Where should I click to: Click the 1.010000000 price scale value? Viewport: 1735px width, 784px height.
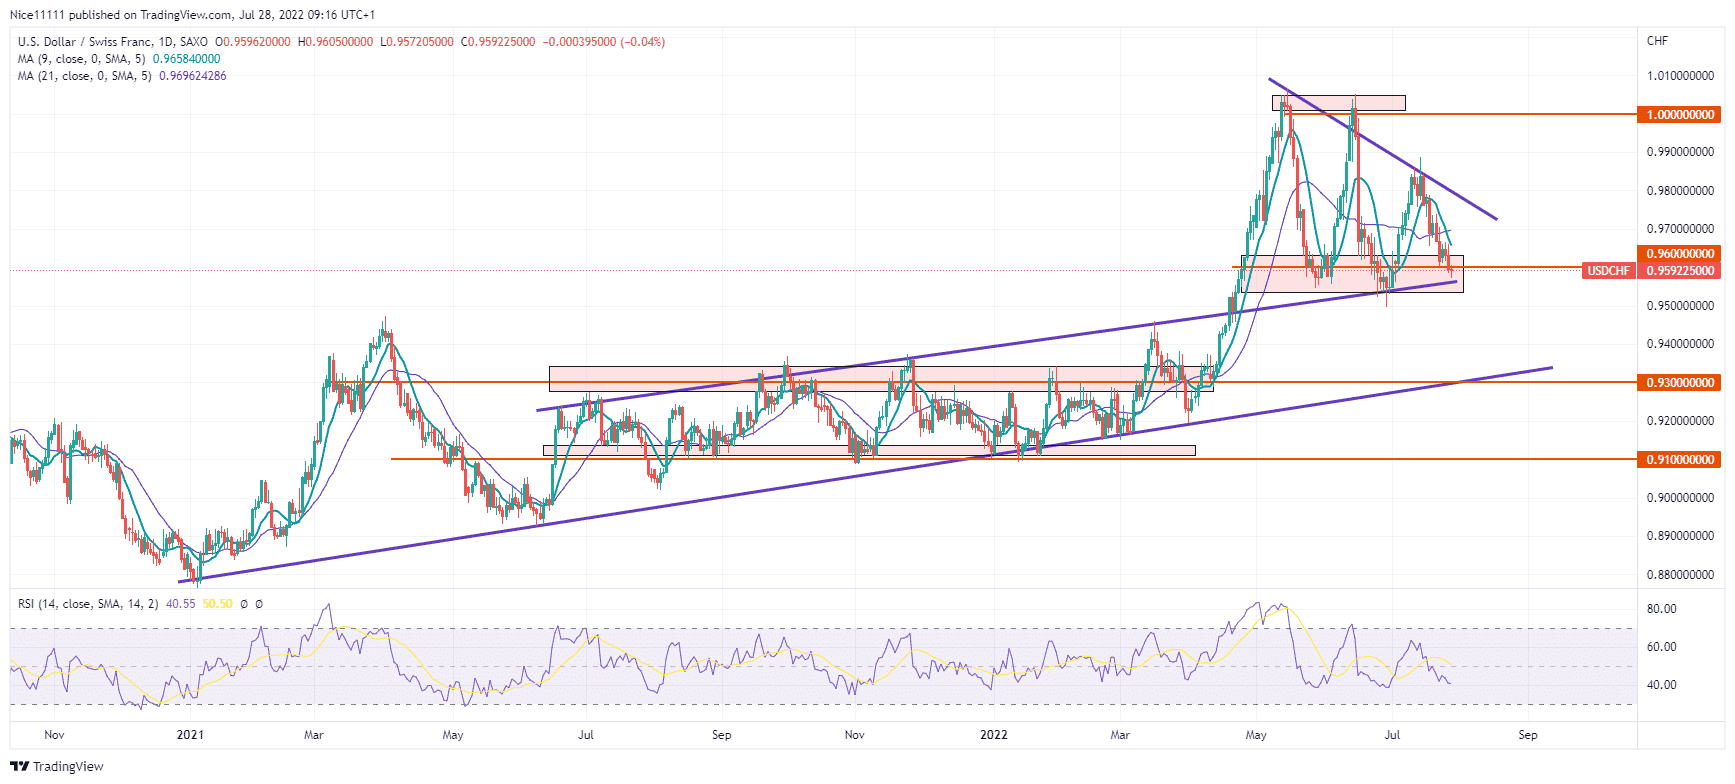[1680, 76]
